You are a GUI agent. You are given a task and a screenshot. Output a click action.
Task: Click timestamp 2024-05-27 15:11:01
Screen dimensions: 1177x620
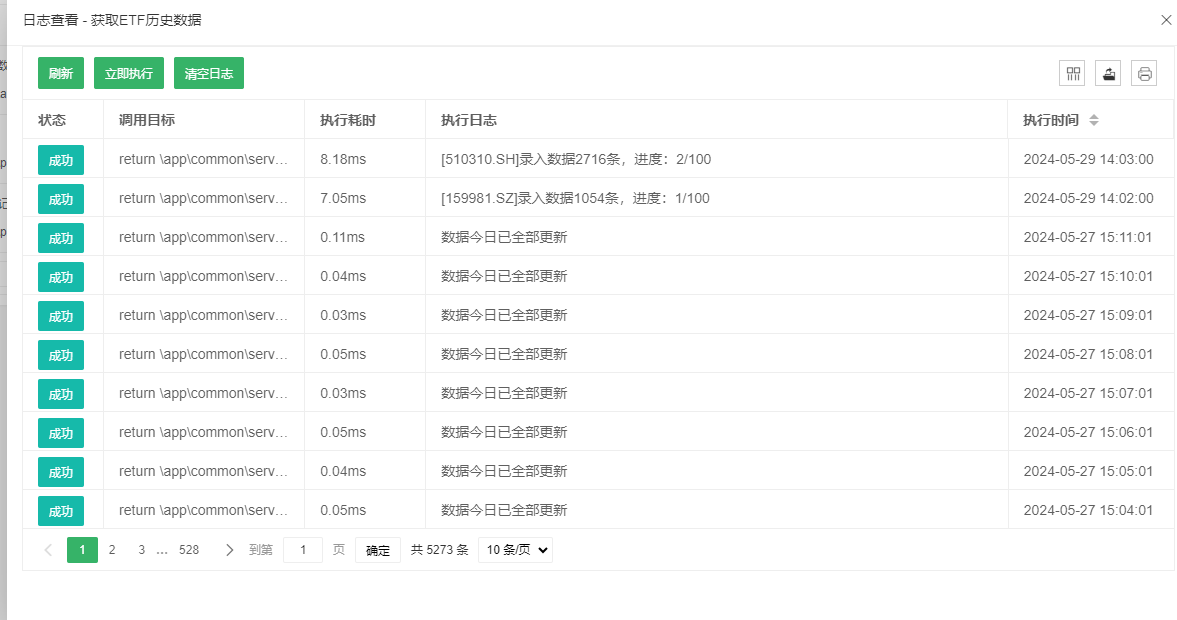click(x=1088, y=237)
